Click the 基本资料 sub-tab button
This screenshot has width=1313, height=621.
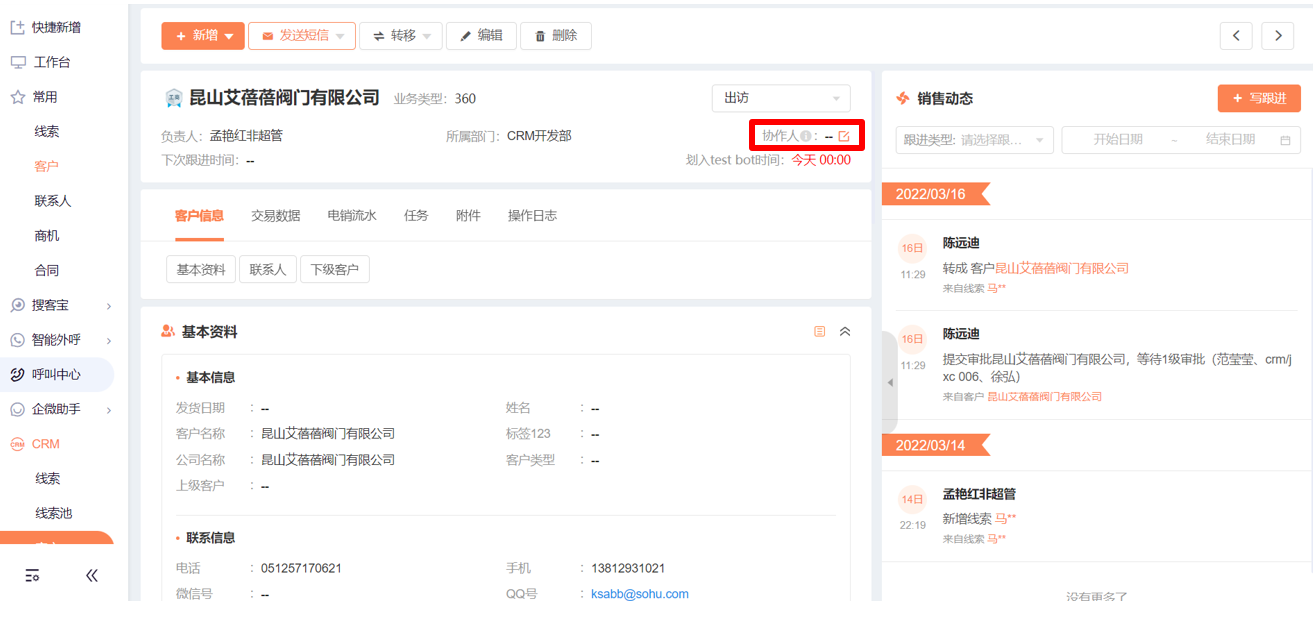pos(201,269)
